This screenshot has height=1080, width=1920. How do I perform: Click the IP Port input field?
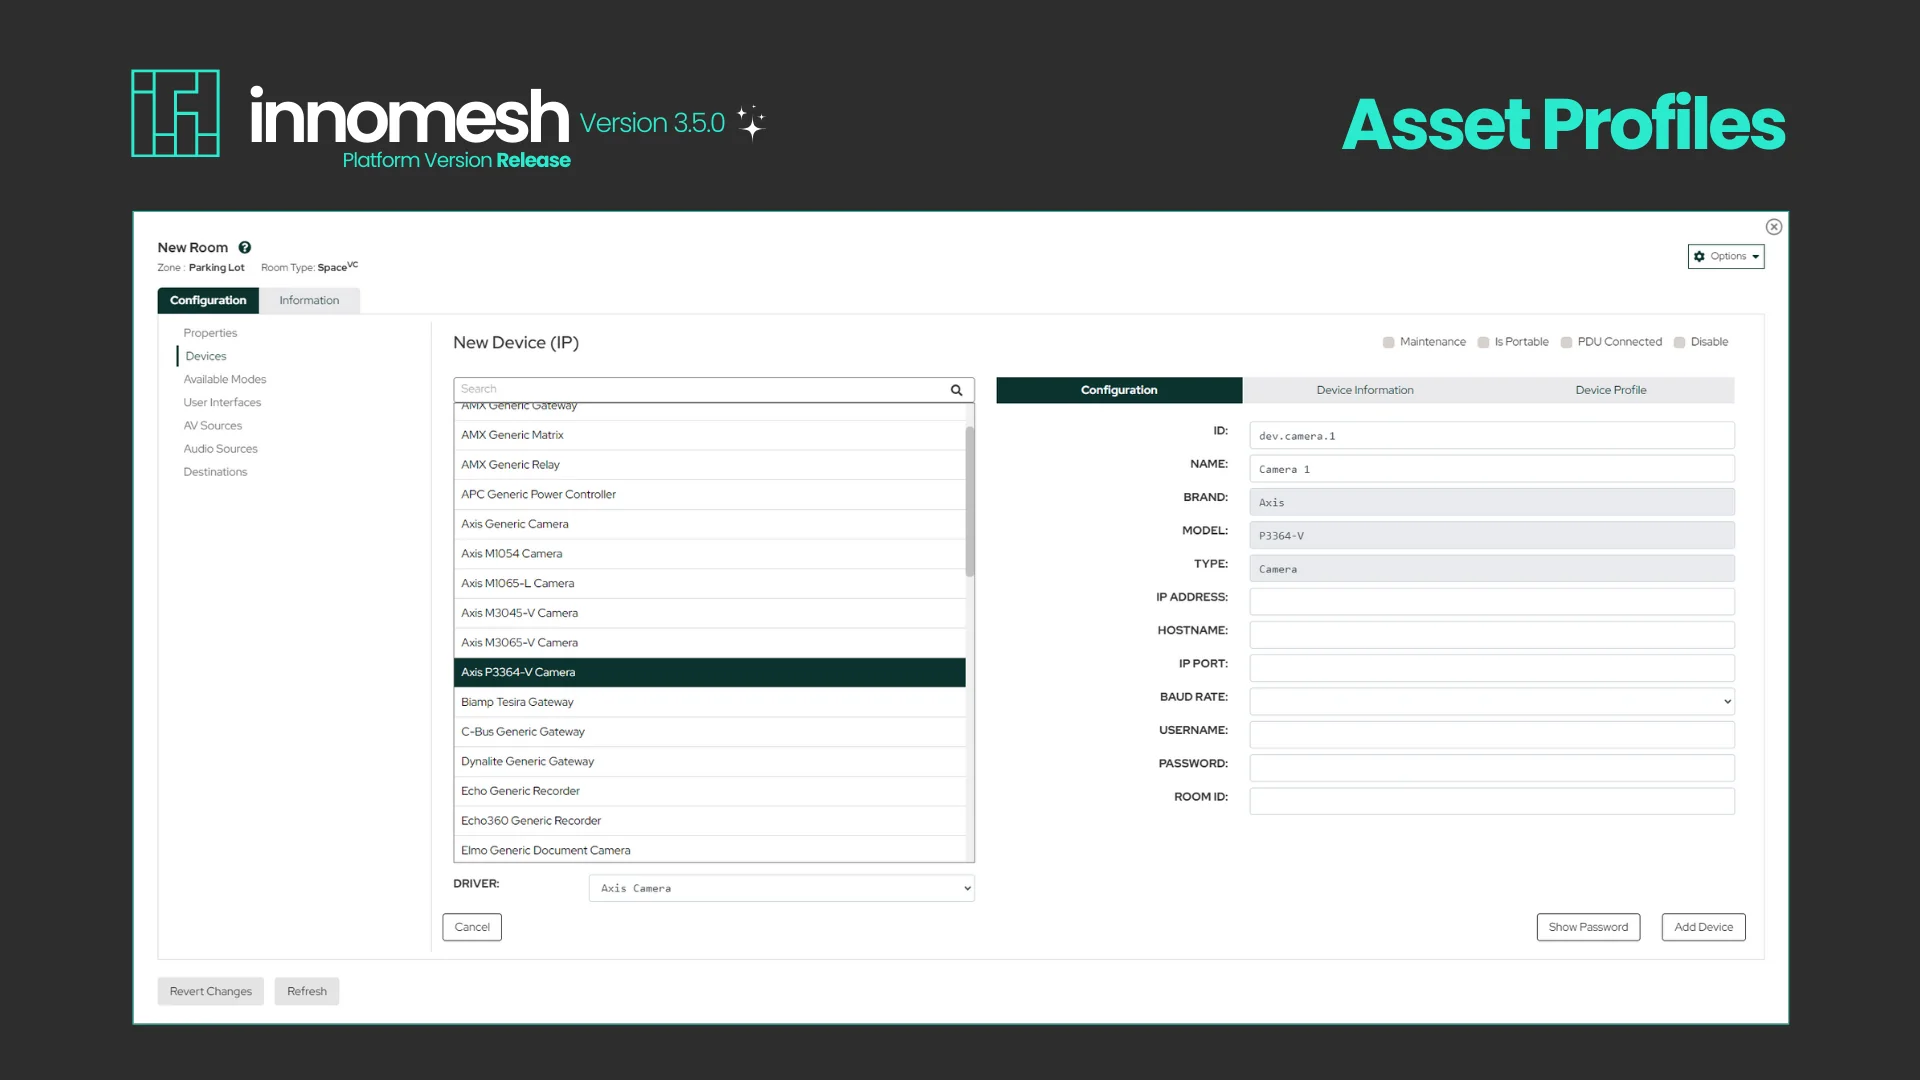tap(1491, 668)
